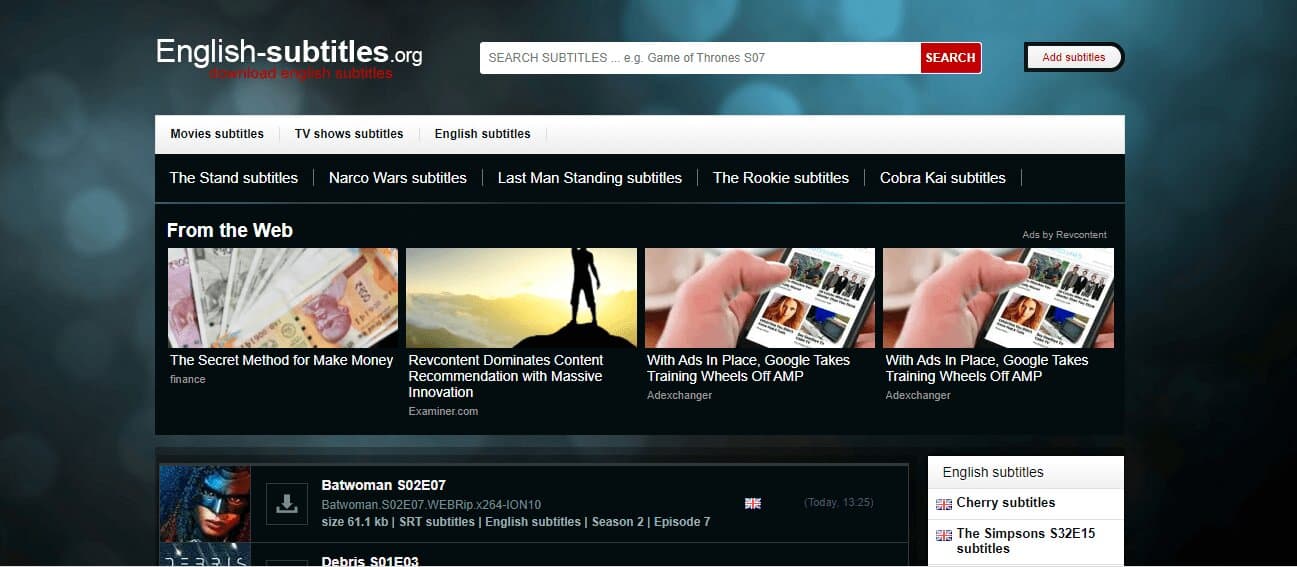Screen dimensions: 1297x567
Task: Click the 'finance' source label
Action: pyautogui.click(x=188, y=380)
